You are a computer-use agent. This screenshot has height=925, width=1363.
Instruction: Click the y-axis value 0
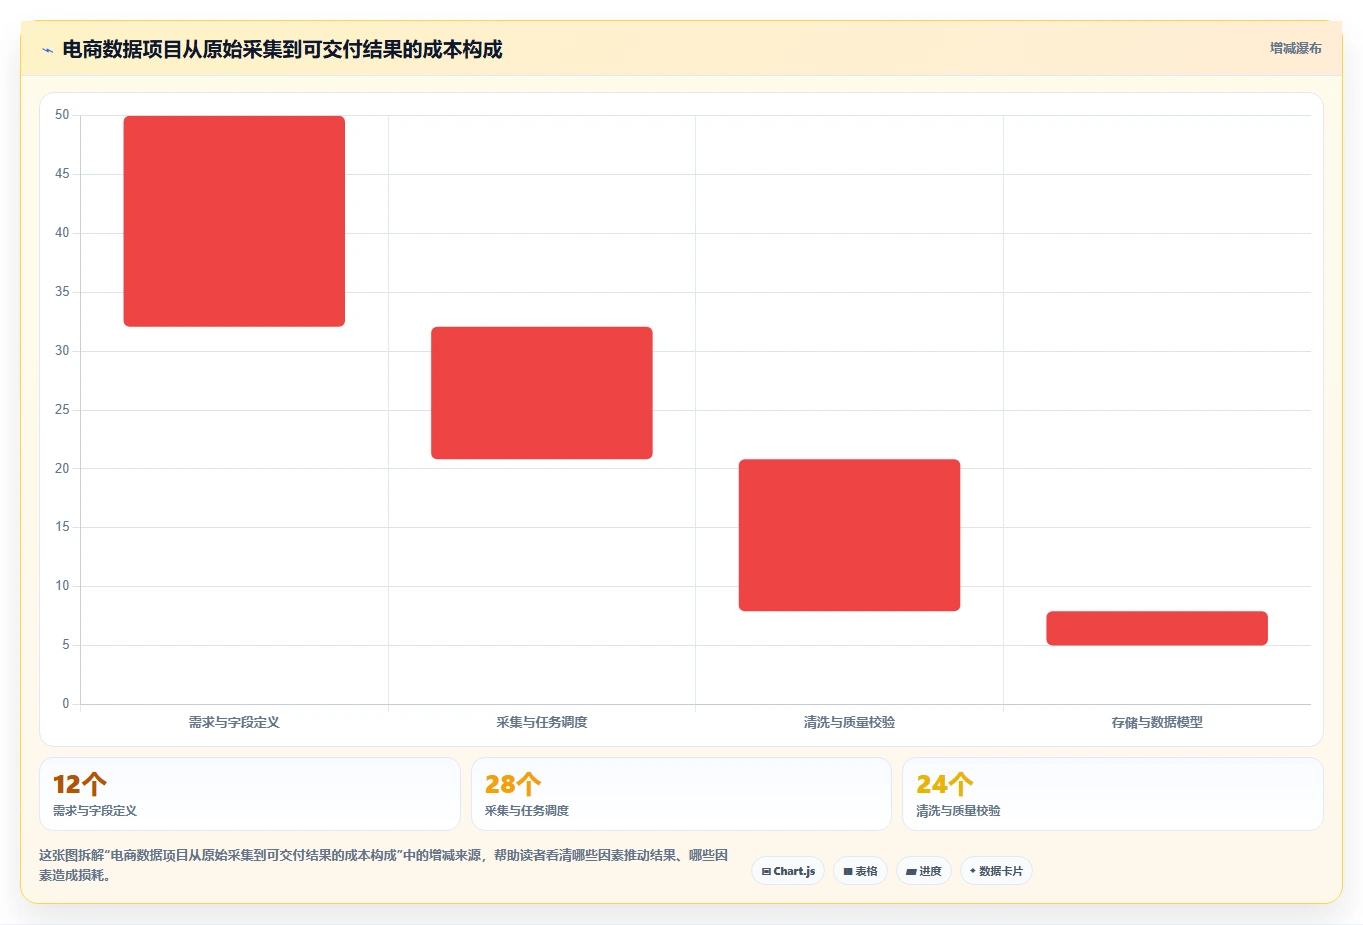pos(66,704)
